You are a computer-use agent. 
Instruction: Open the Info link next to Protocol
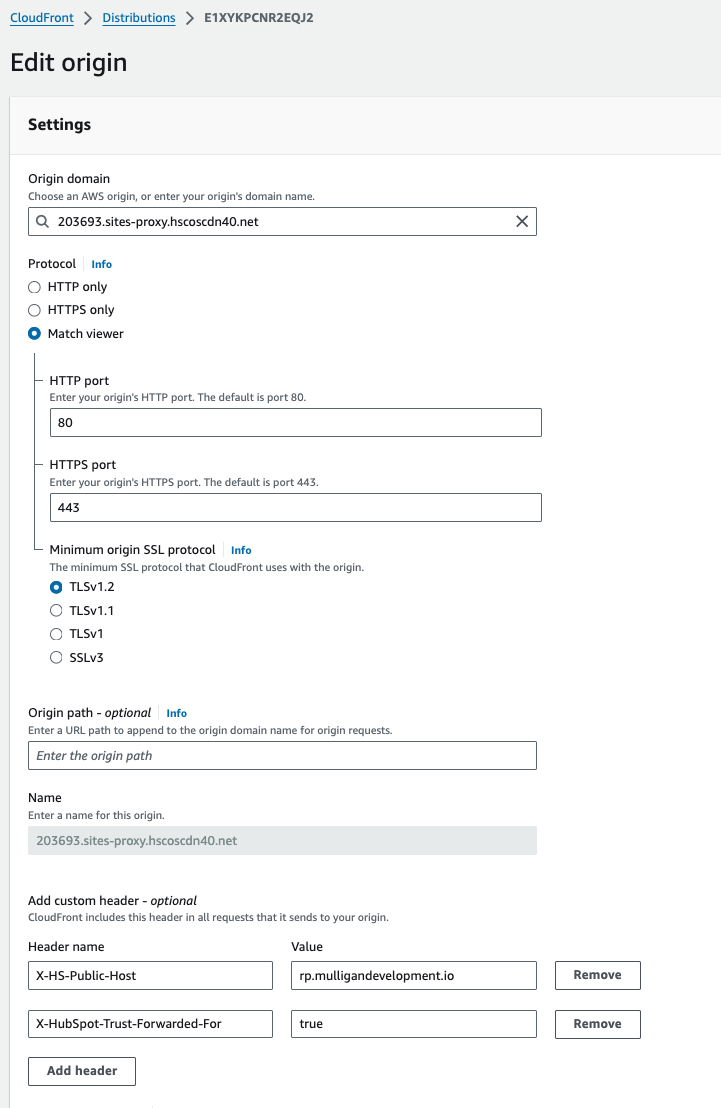pos(101,264)
